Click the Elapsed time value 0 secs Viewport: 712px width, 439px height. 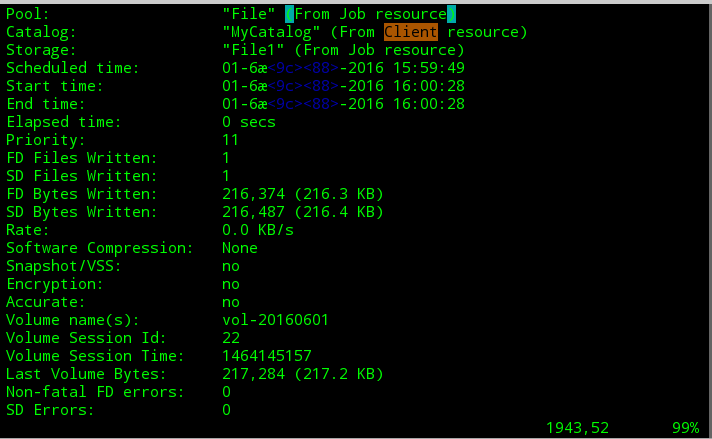coord(249,122)
